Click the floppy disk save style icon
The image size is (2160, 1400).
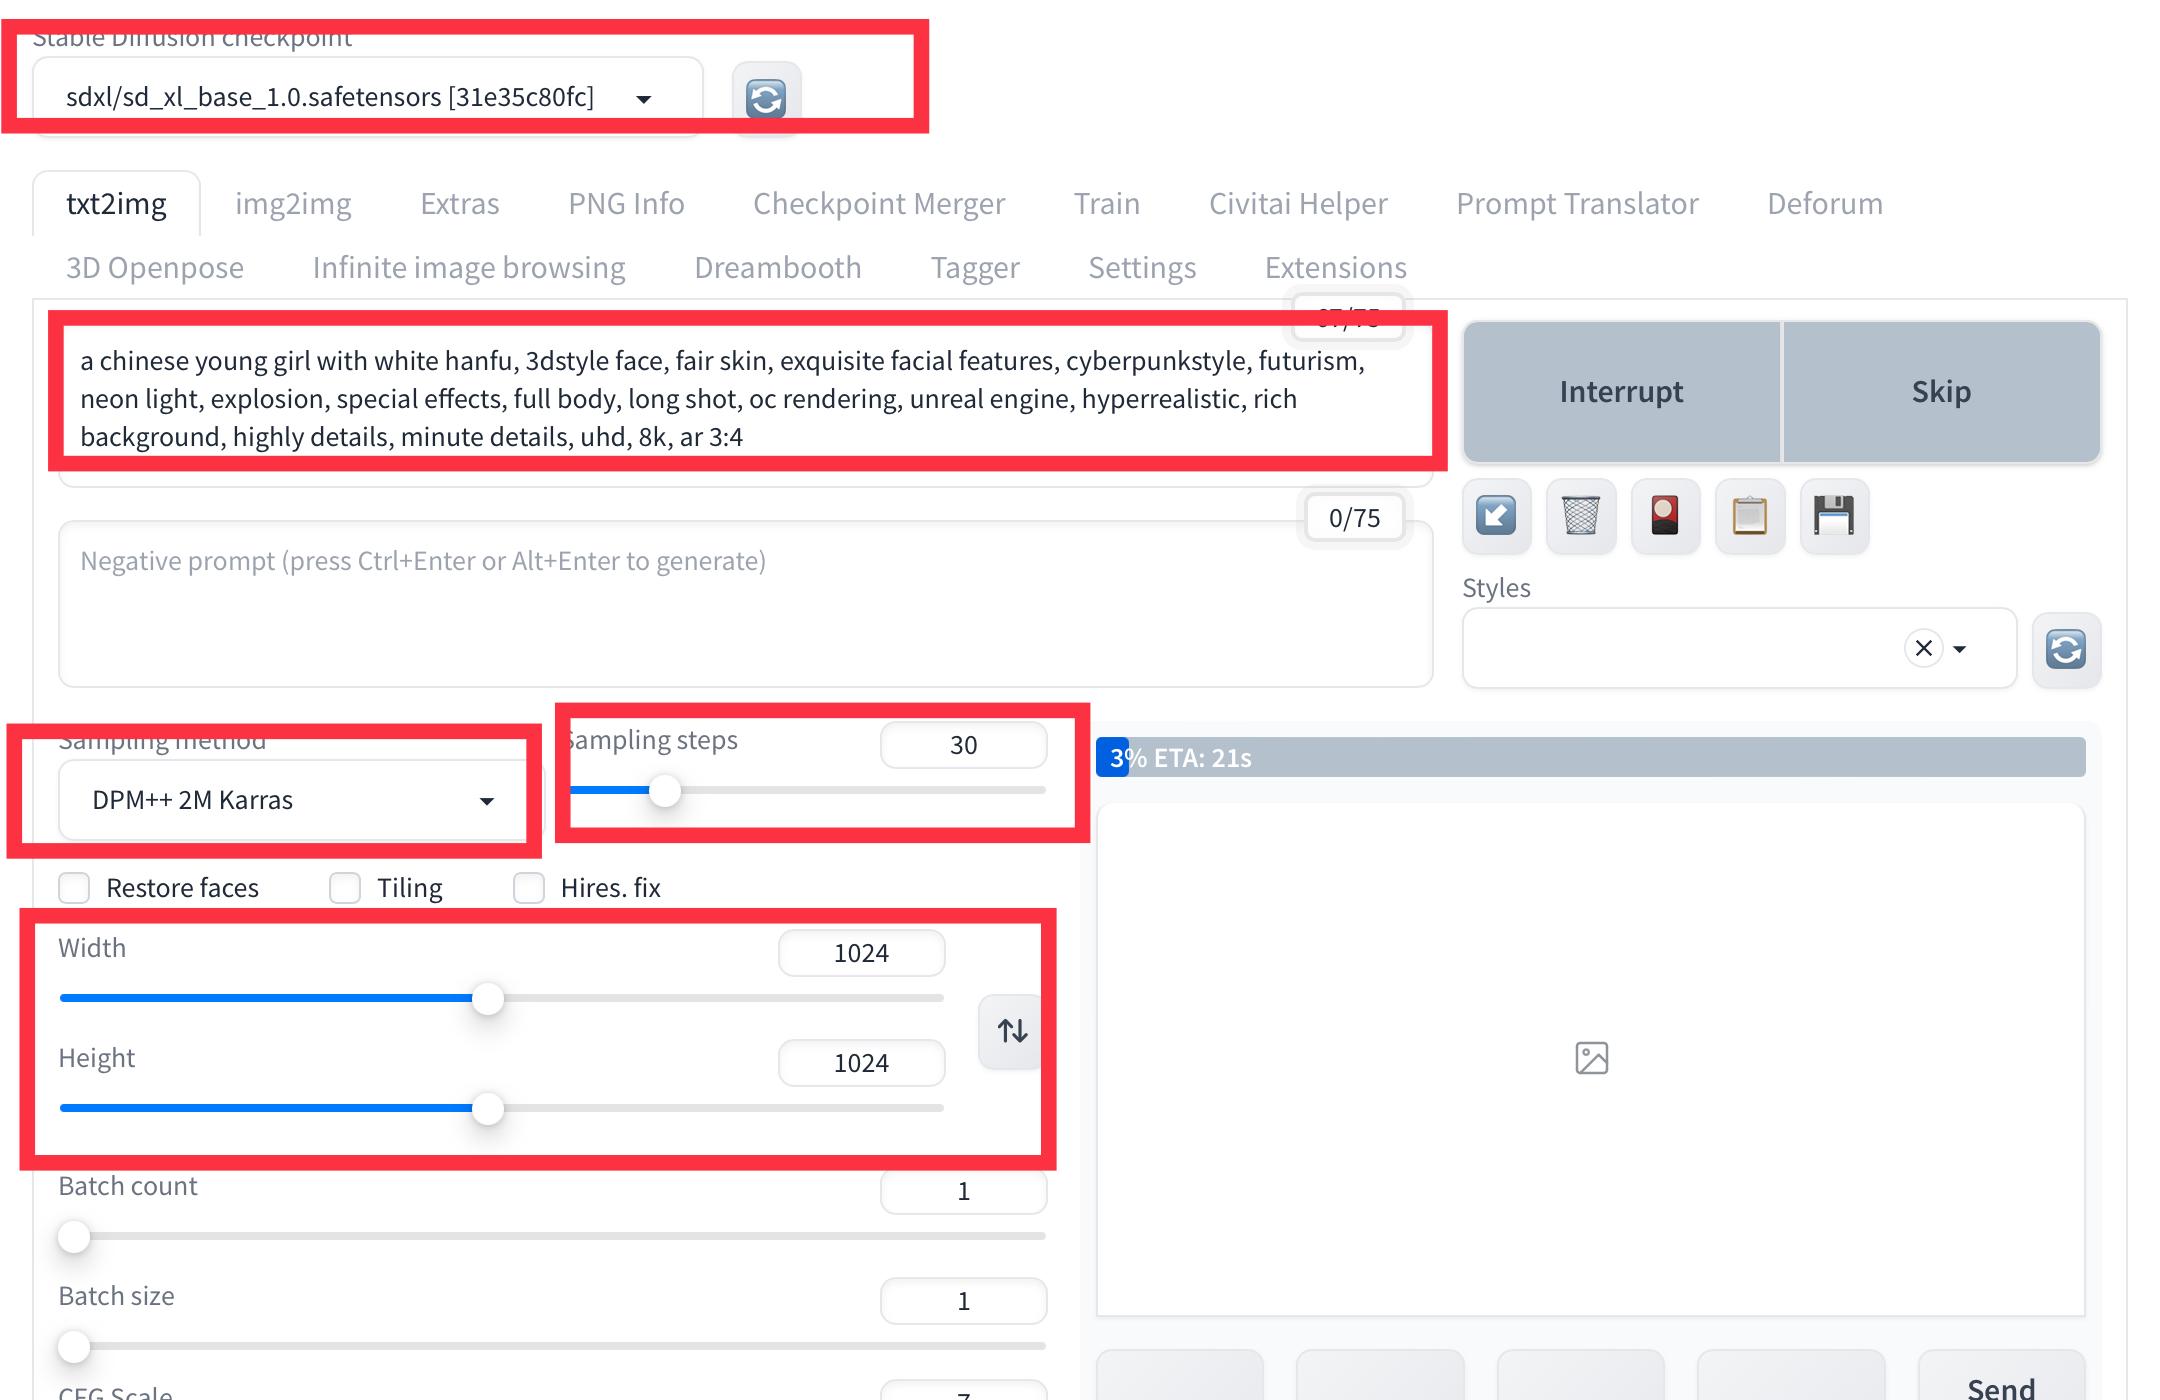1834,516
